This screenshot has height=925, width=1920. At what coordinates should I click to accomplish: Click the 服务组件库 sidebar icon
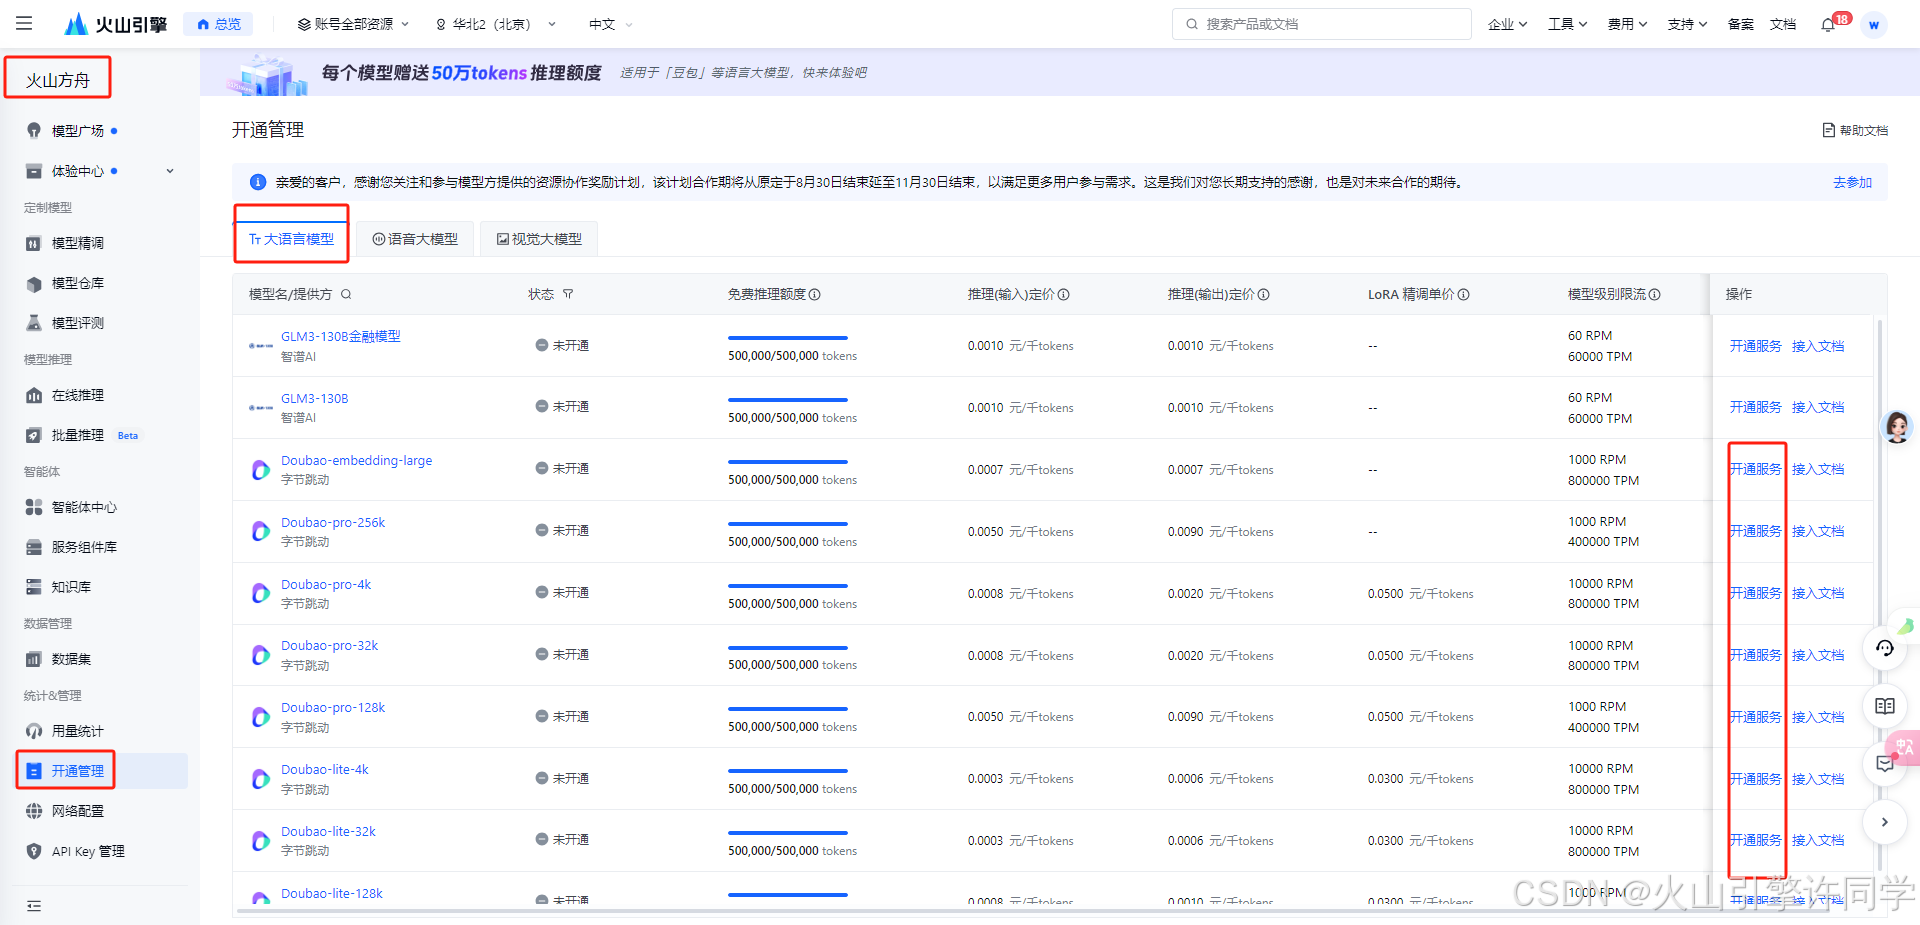[x=34, y=547]
